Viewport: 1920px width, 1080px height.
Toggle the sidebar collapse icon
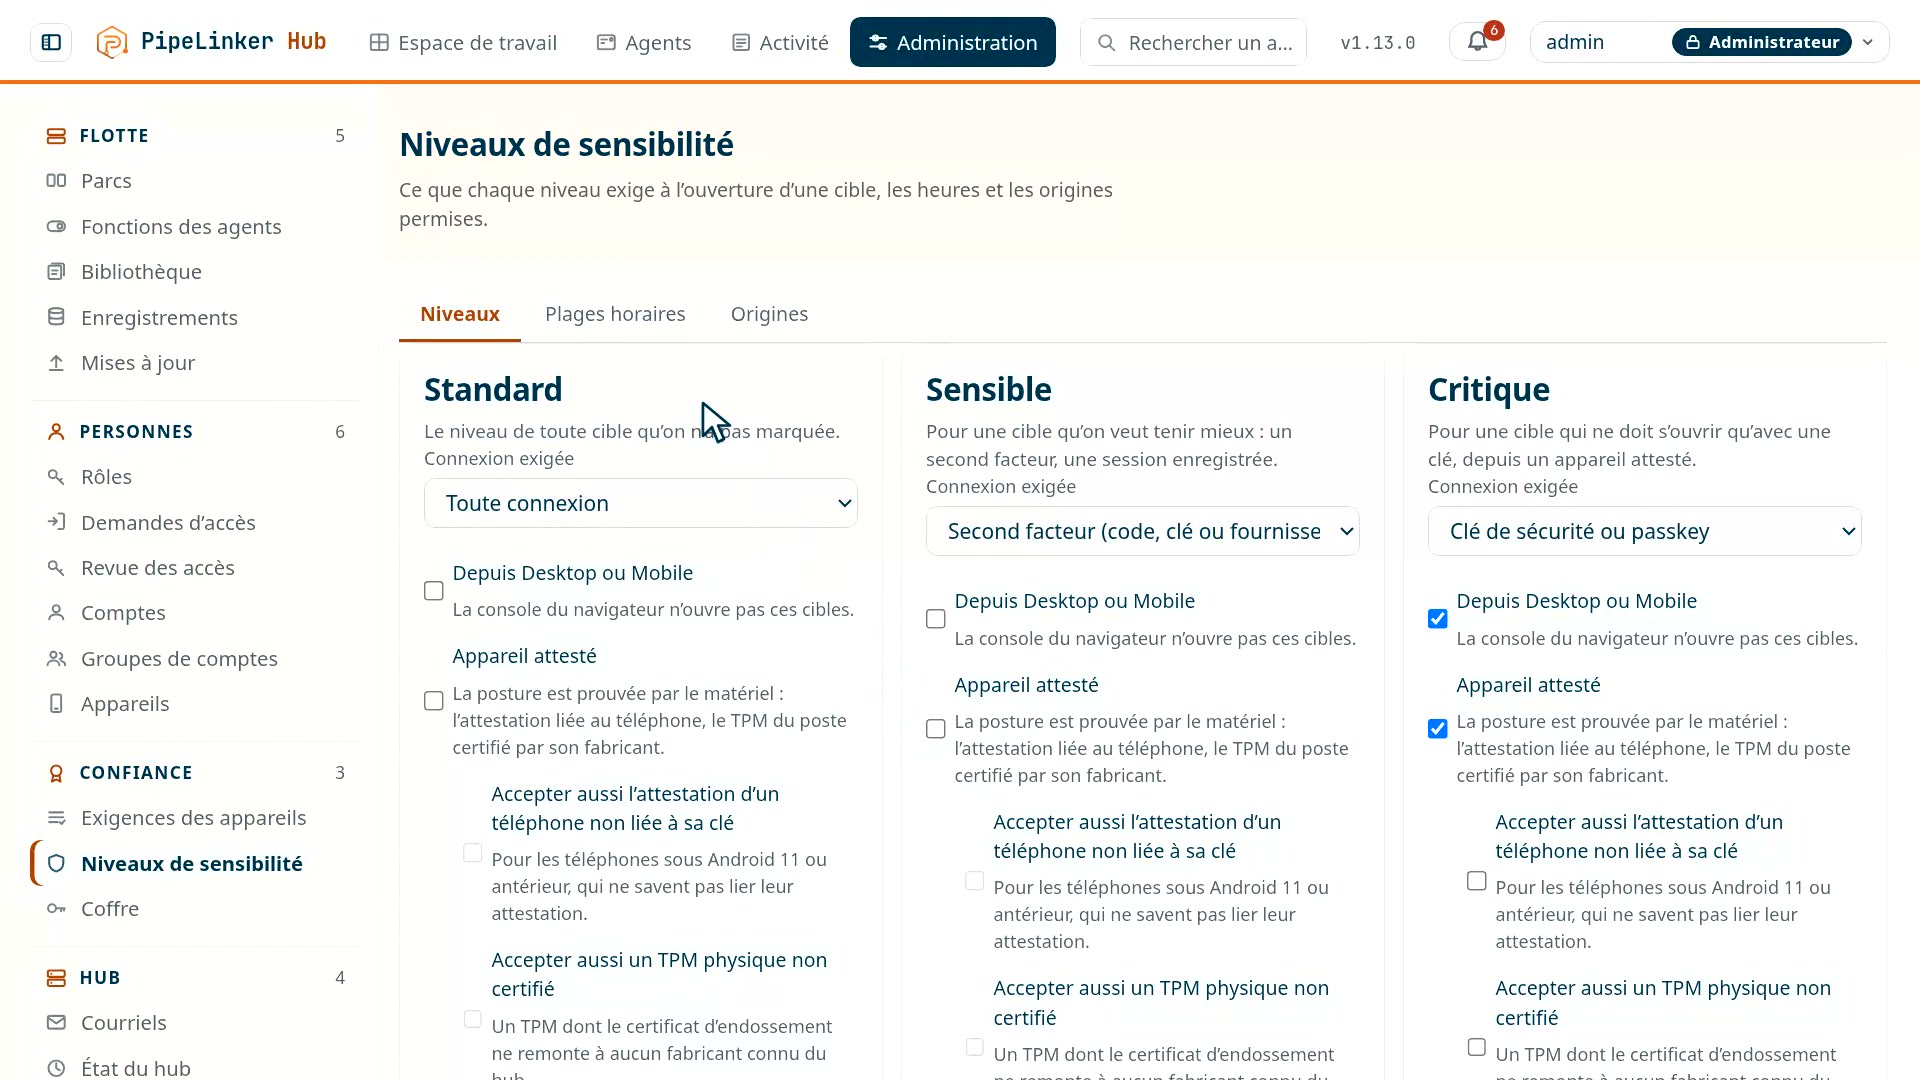point(51,42)
